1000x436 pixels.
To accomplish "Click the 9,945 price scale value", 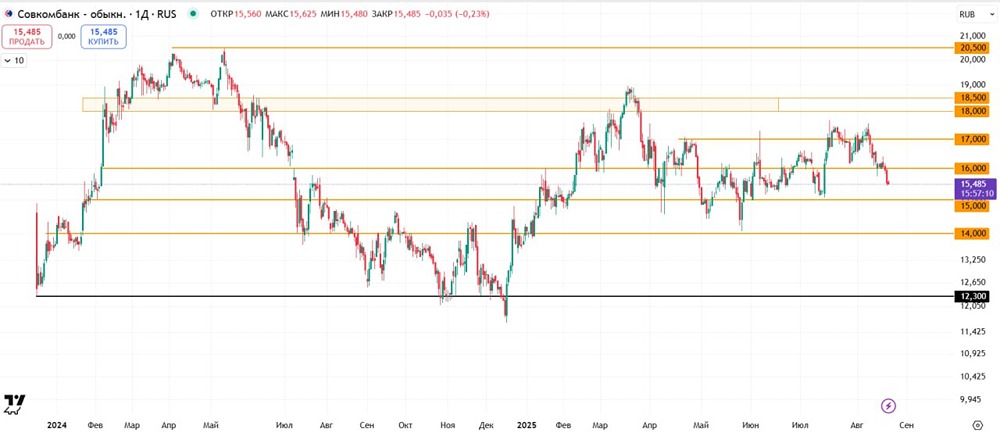I will point(971,399).
